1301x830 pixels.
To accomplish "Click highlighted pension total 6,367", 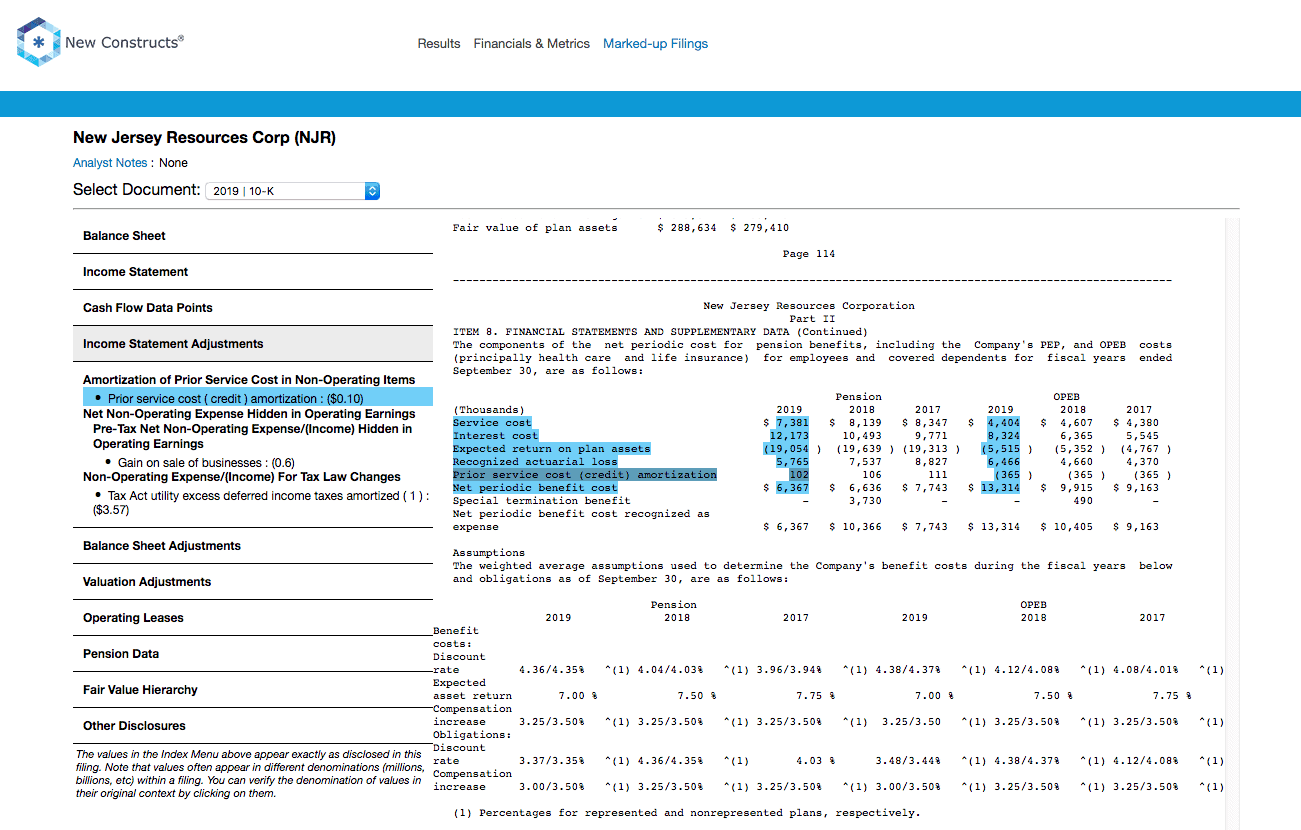I will [x=792, y=488].
